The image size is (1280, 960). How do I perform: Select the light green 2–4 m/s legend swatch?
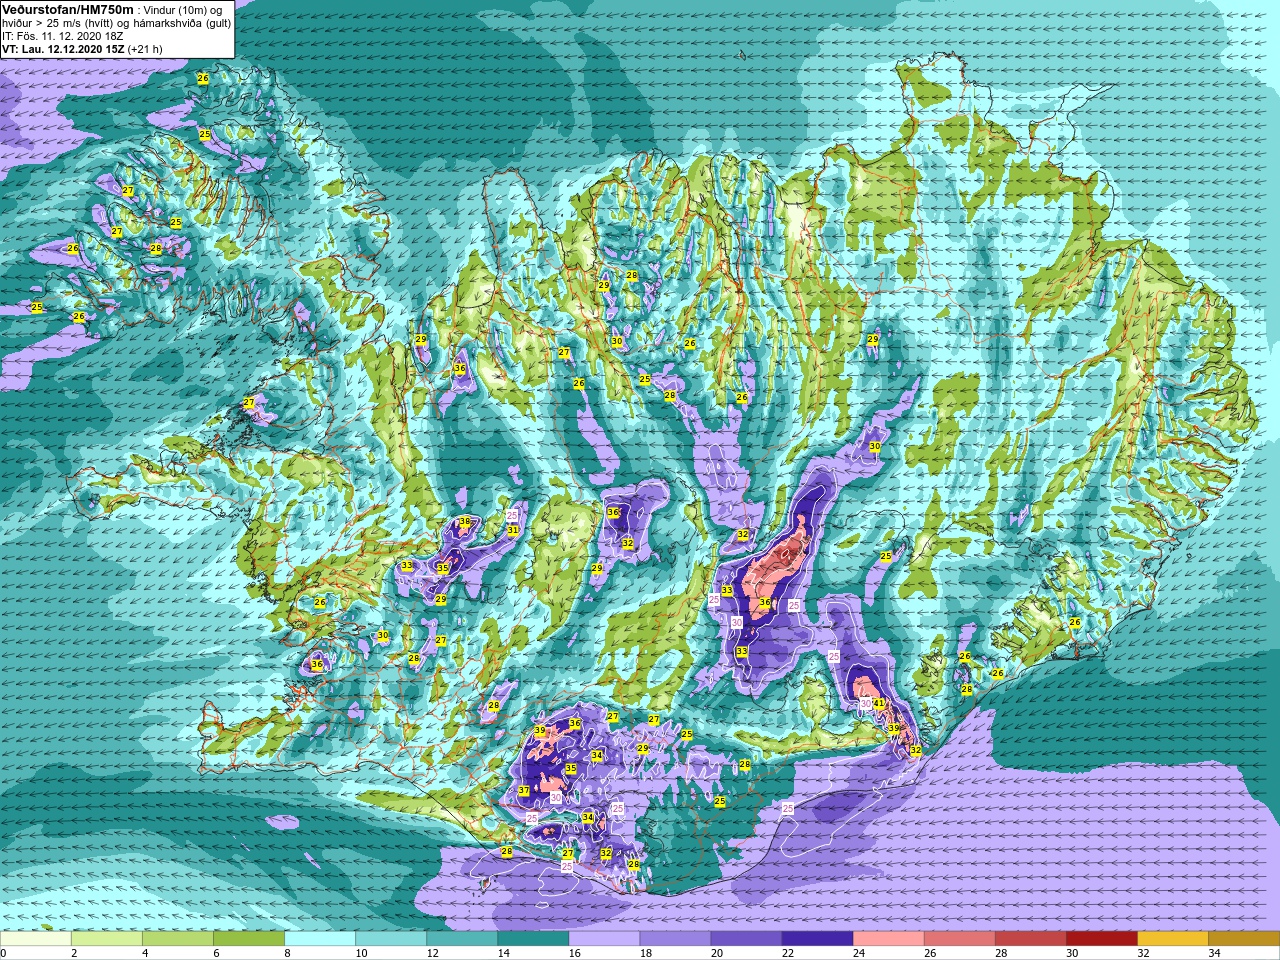[x=107, y=939]
